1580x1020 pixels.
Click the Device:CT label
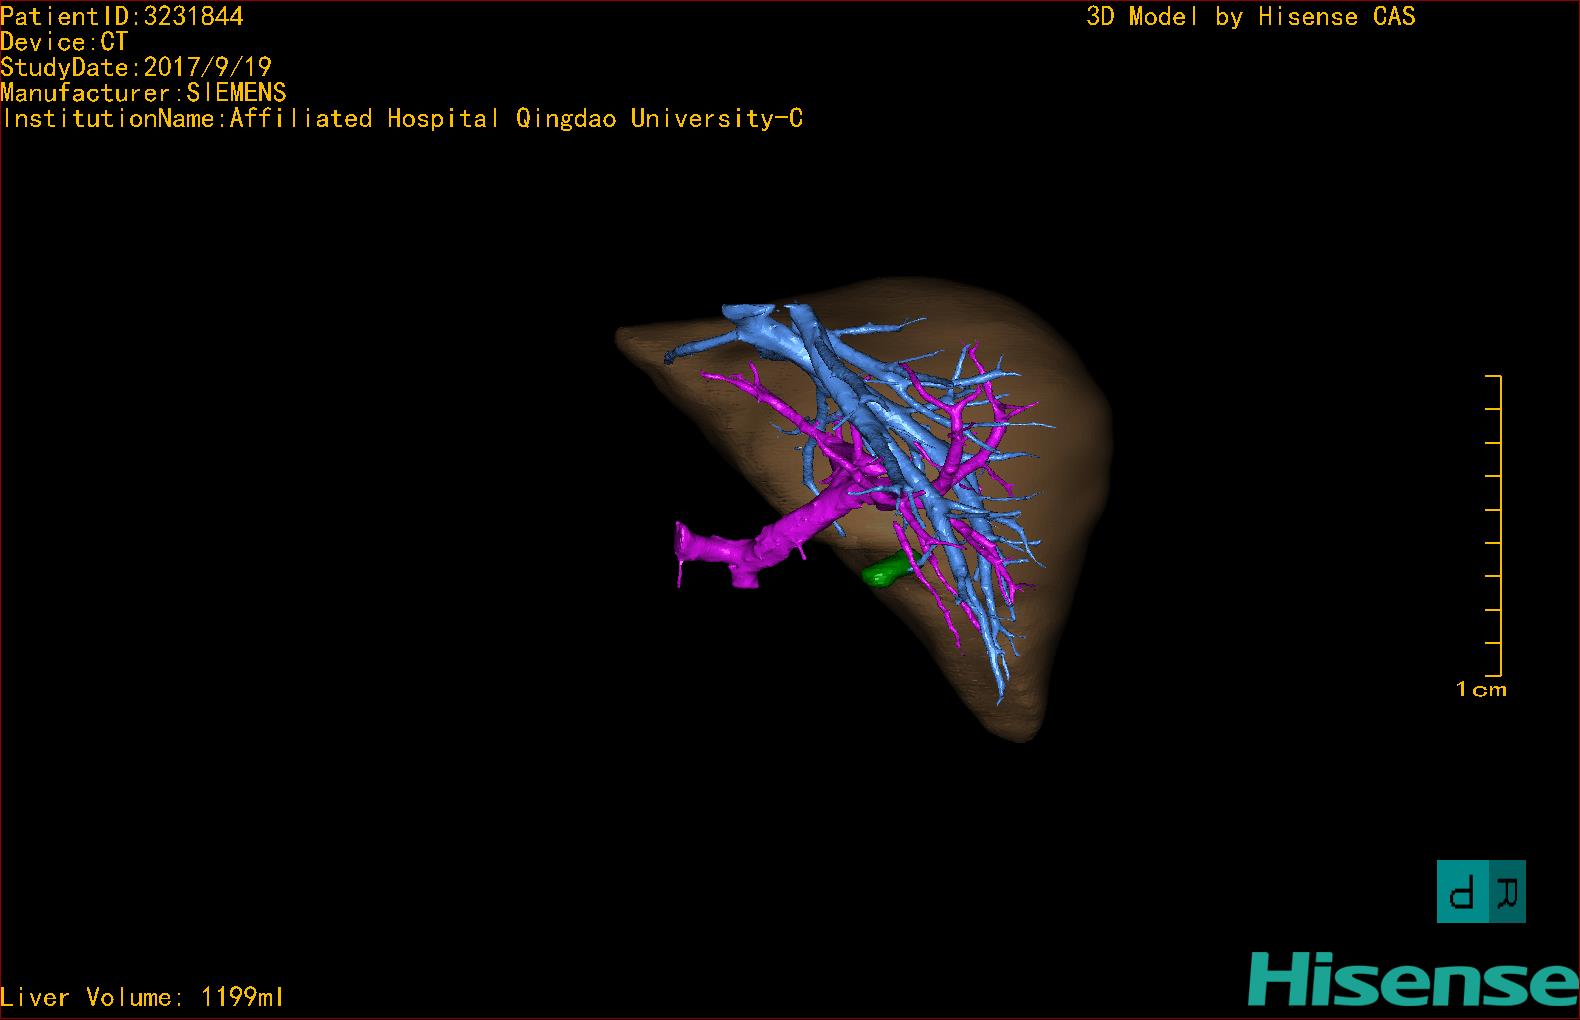click(64, 42)
